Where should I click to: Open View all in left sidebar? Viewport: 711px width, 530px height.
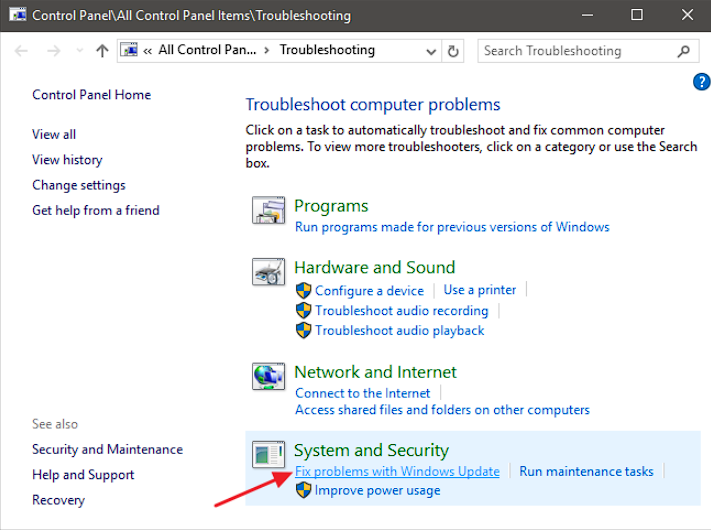(54, 134)
